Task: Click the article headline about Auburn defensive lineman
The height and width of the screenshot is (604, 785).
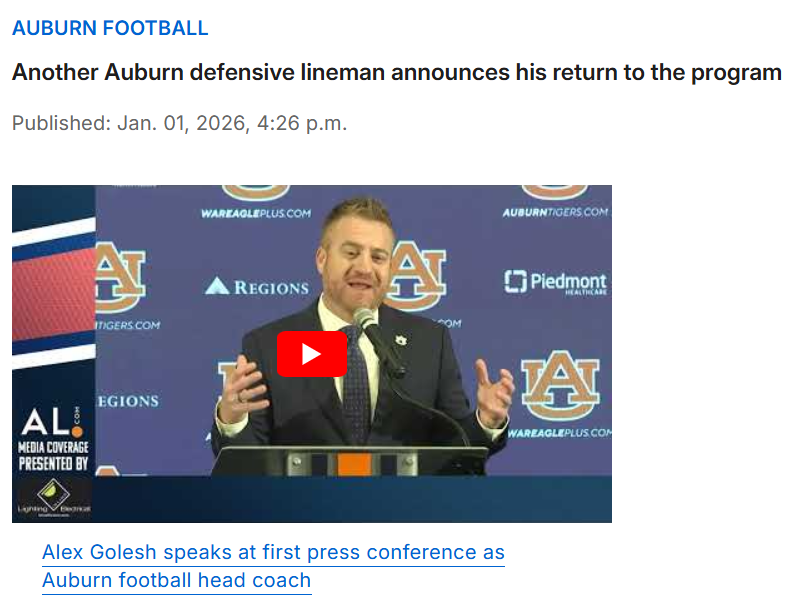Action: coord(396,73)
